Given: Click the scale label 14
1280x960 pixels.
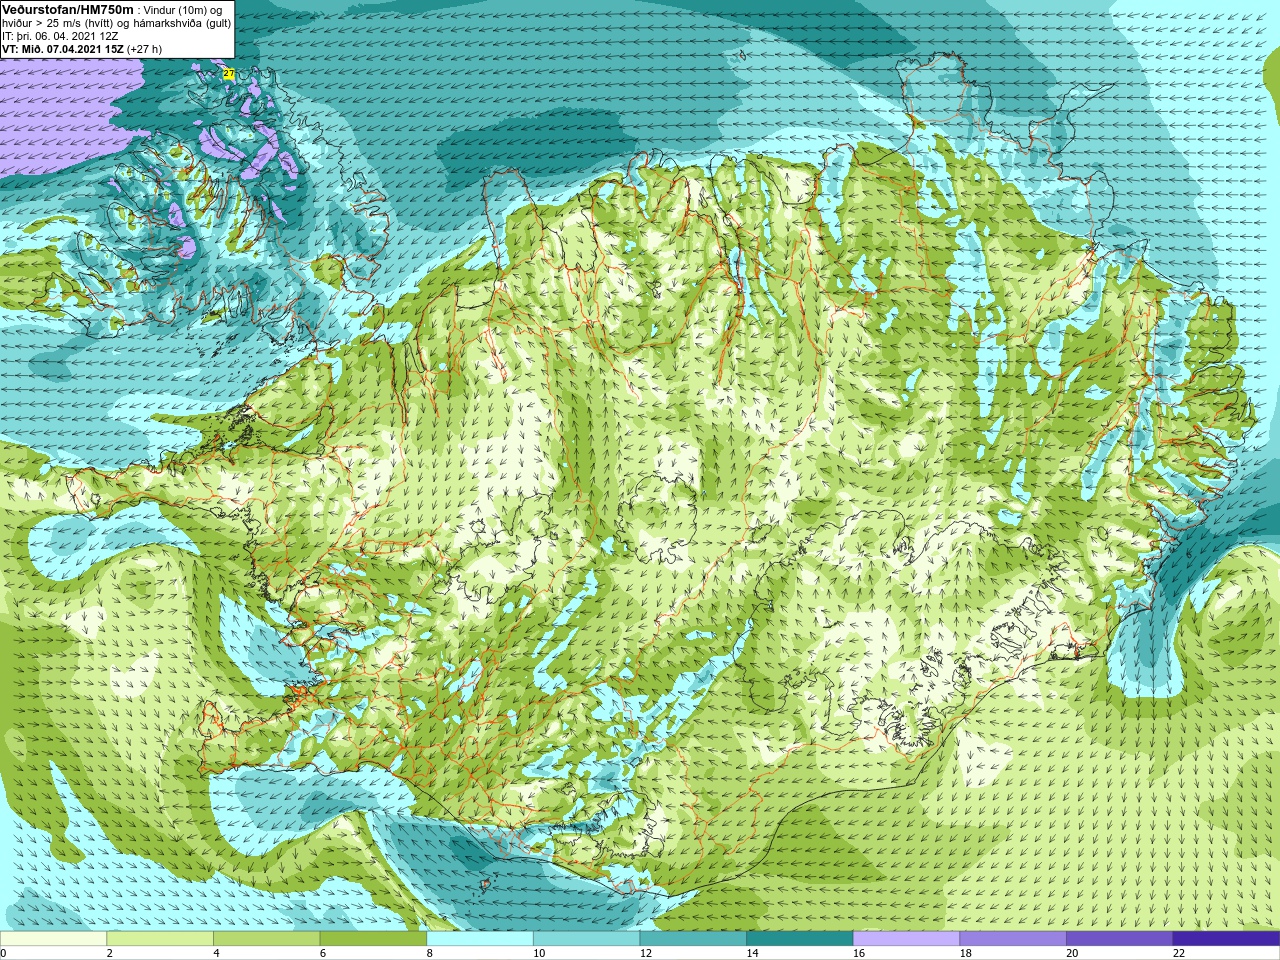Looking at the screenshot, I should click(752, 953).
